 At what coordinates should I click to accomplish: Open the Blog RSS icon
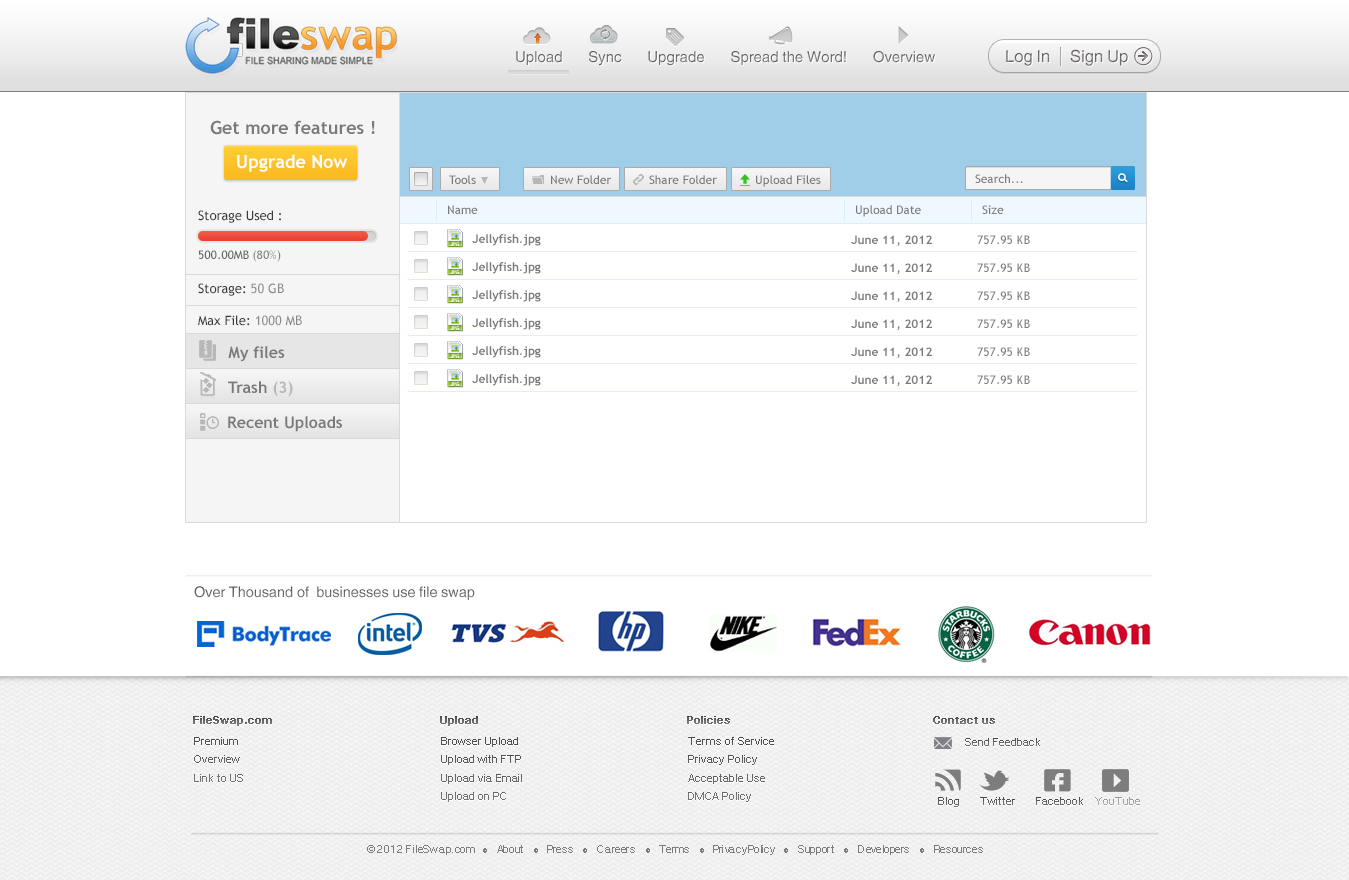(947, 780)
